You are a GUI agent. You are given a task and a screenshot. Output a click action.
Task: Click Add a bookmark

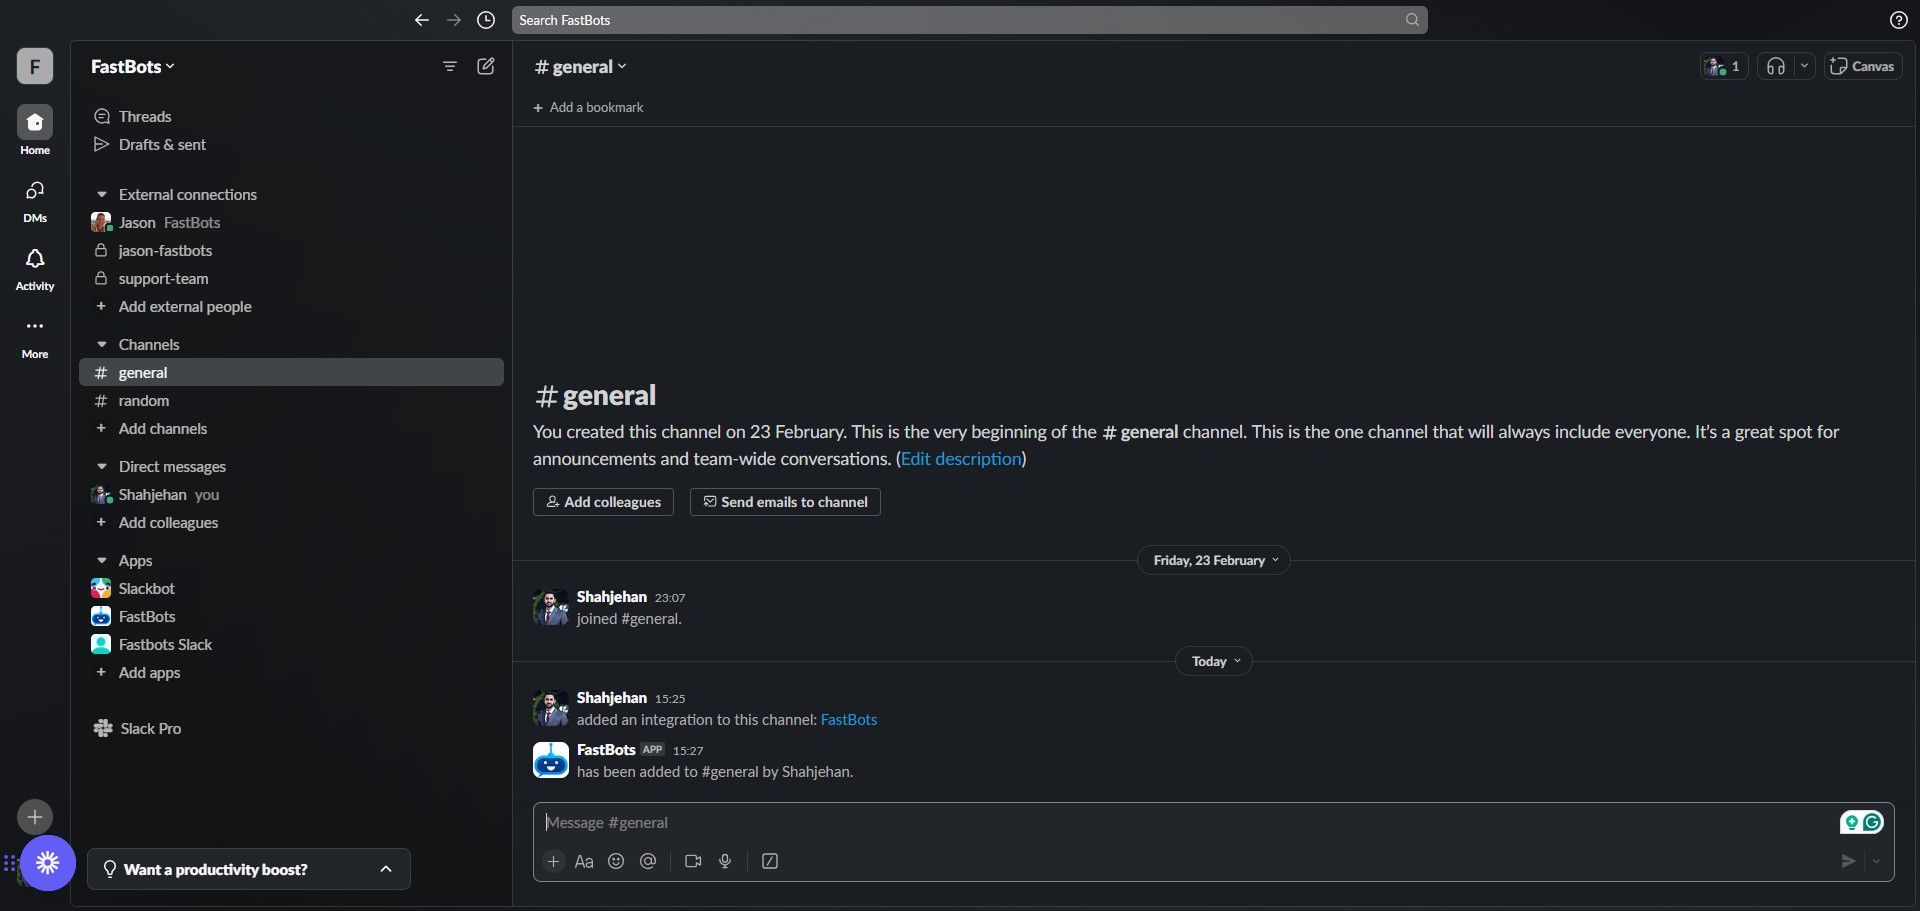[588, 107]
